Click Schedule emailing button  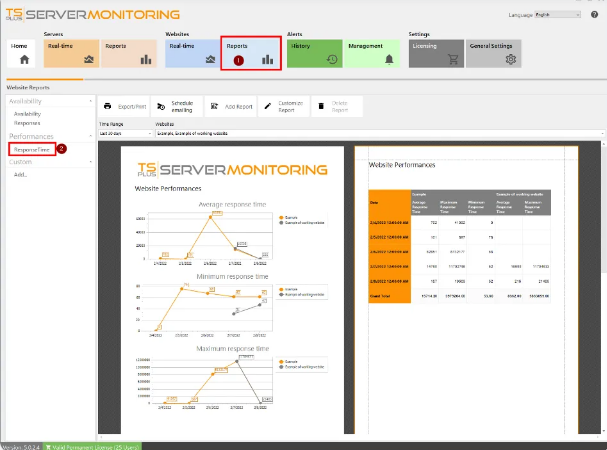click(177, 106)
